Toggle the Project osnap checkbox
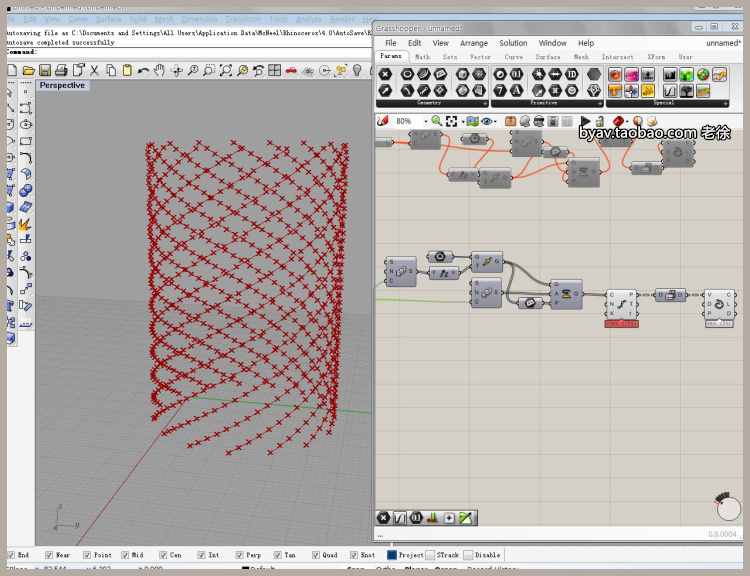Viewport: 750px width, 576px height. coord(391,555)
